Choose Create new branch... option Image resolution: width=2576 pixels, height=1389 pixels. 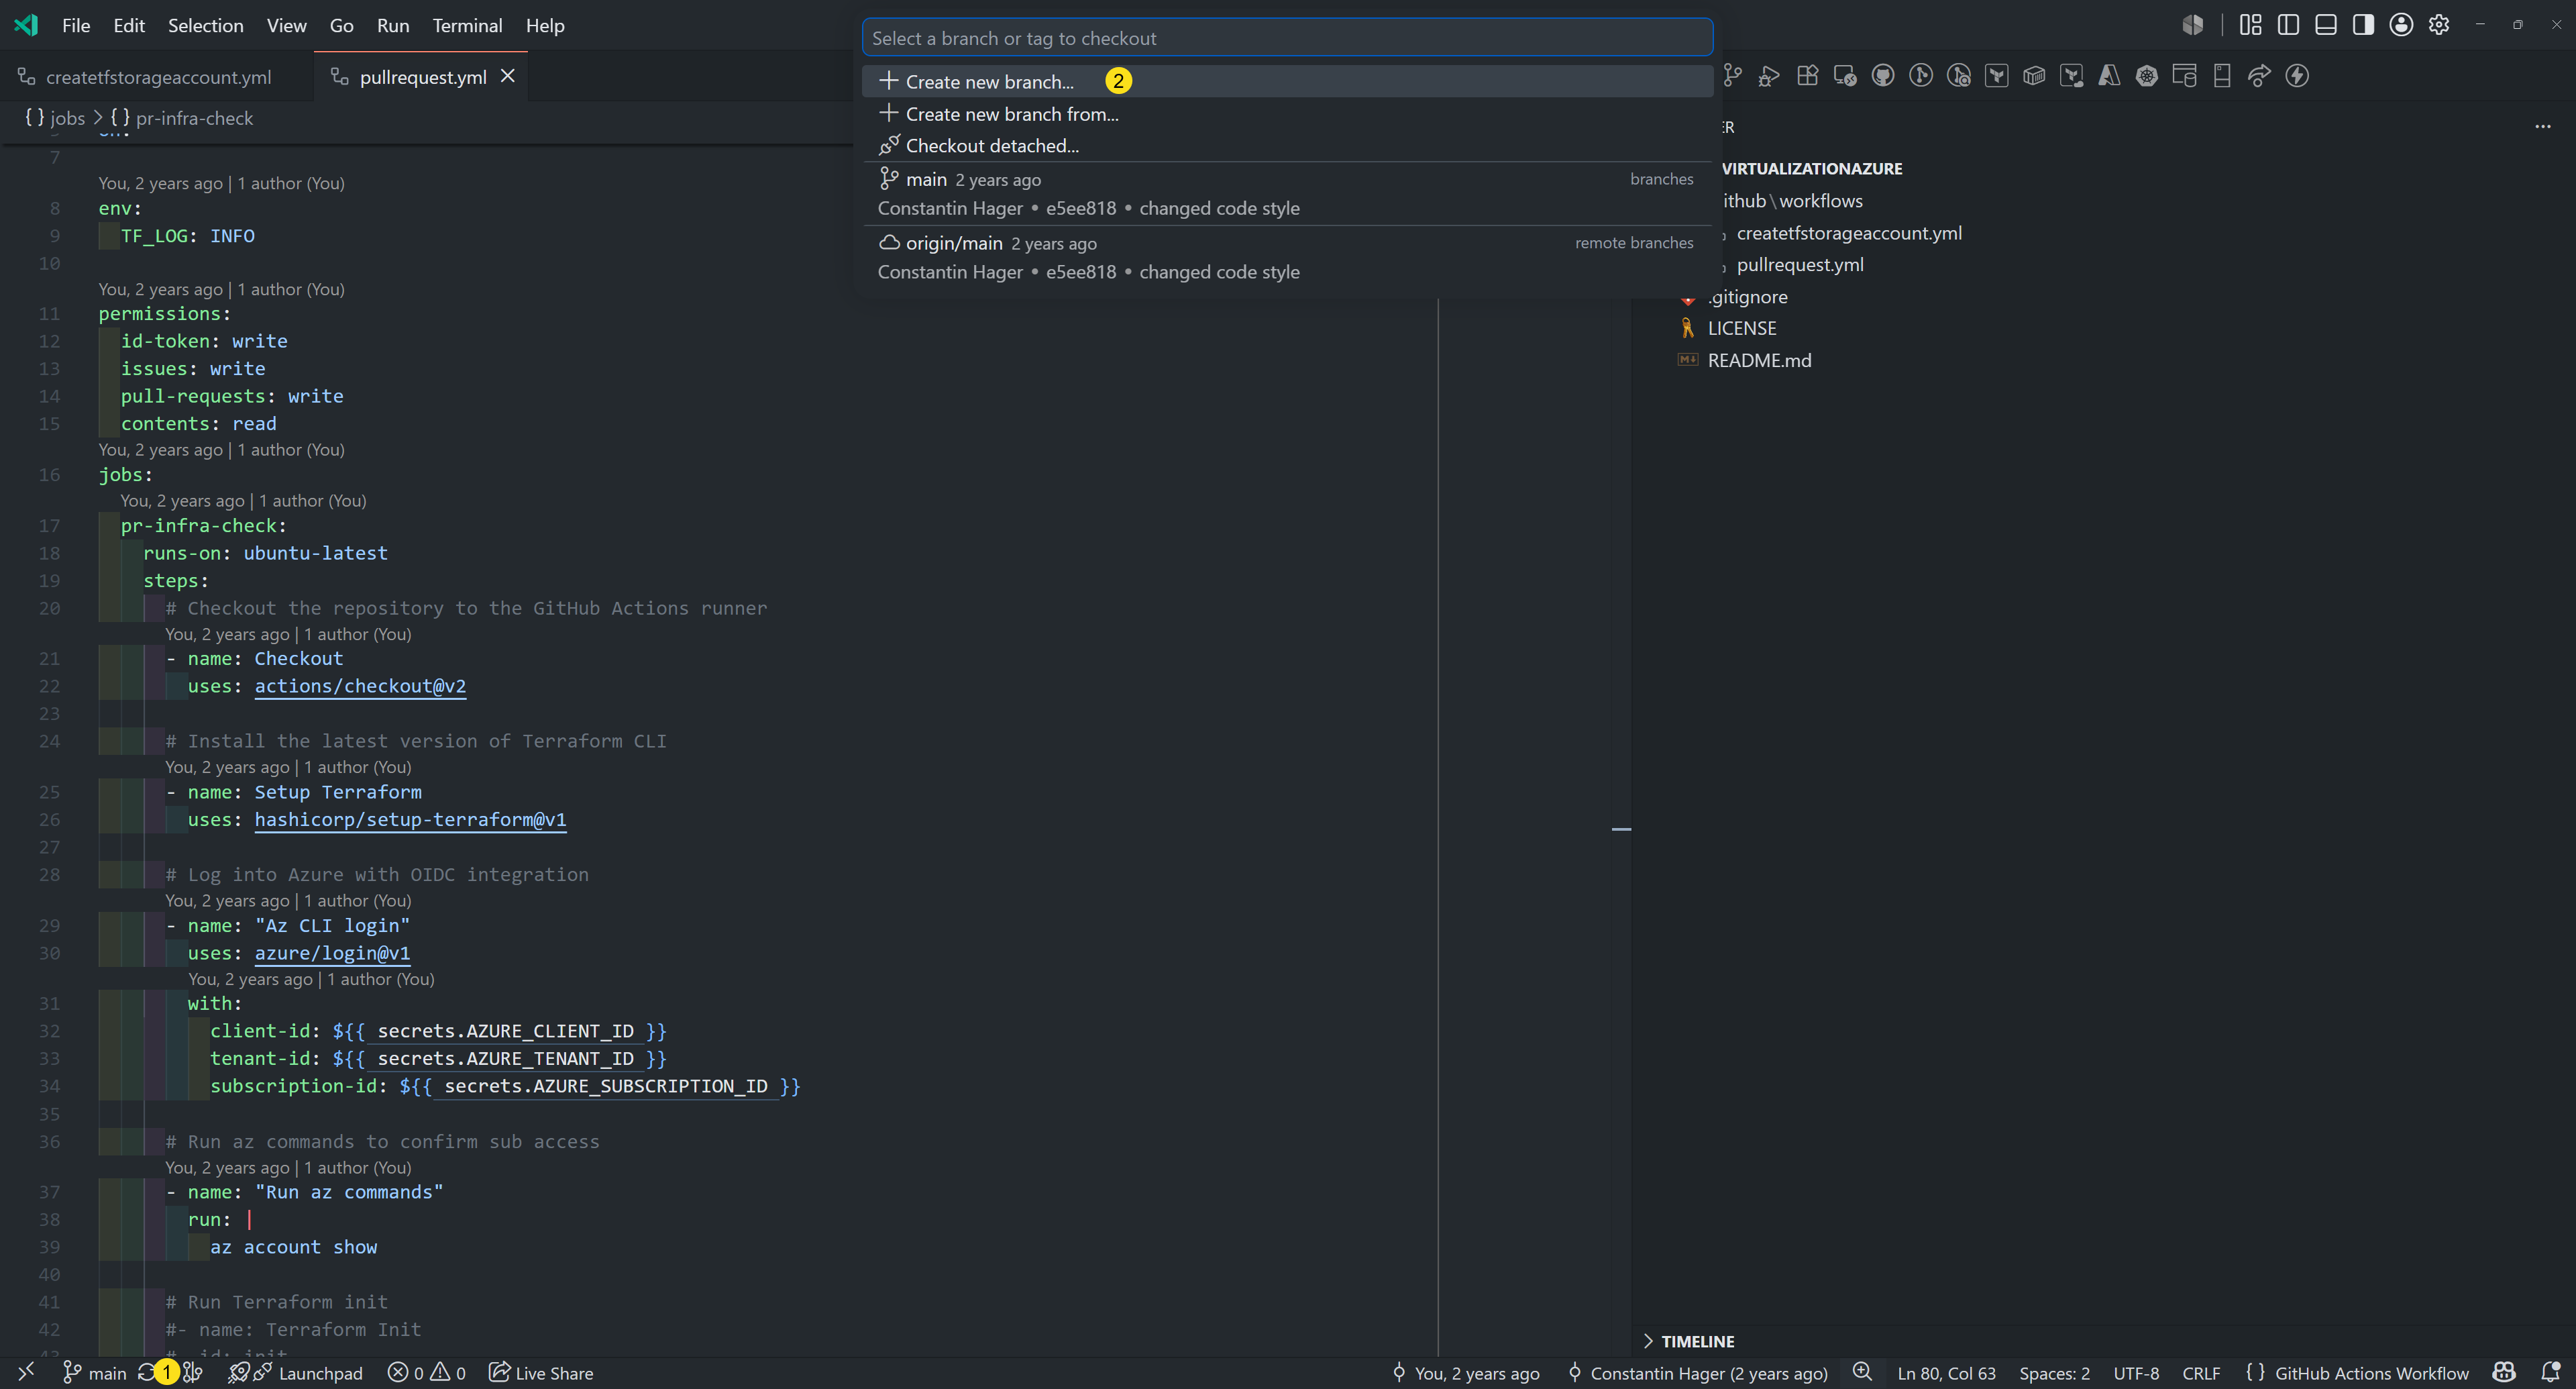pos(1287,81)
